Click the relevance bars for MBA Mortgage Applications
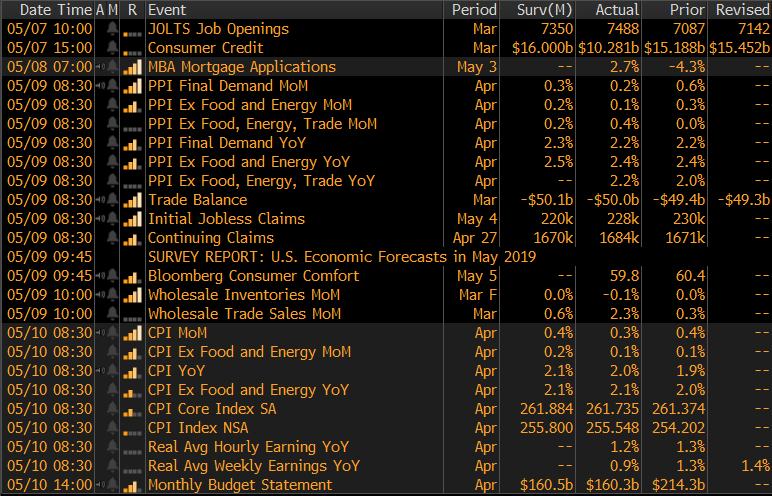 click(132, 67)
